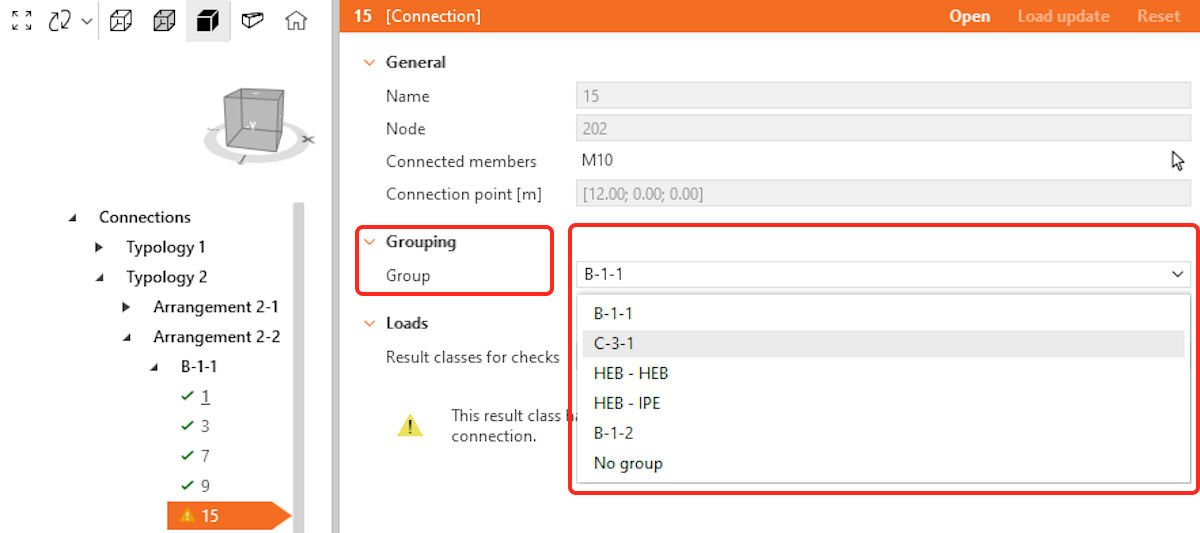Screen dimensions: 1200x533
Task: Reset to home view
Action: coord(296,20)
